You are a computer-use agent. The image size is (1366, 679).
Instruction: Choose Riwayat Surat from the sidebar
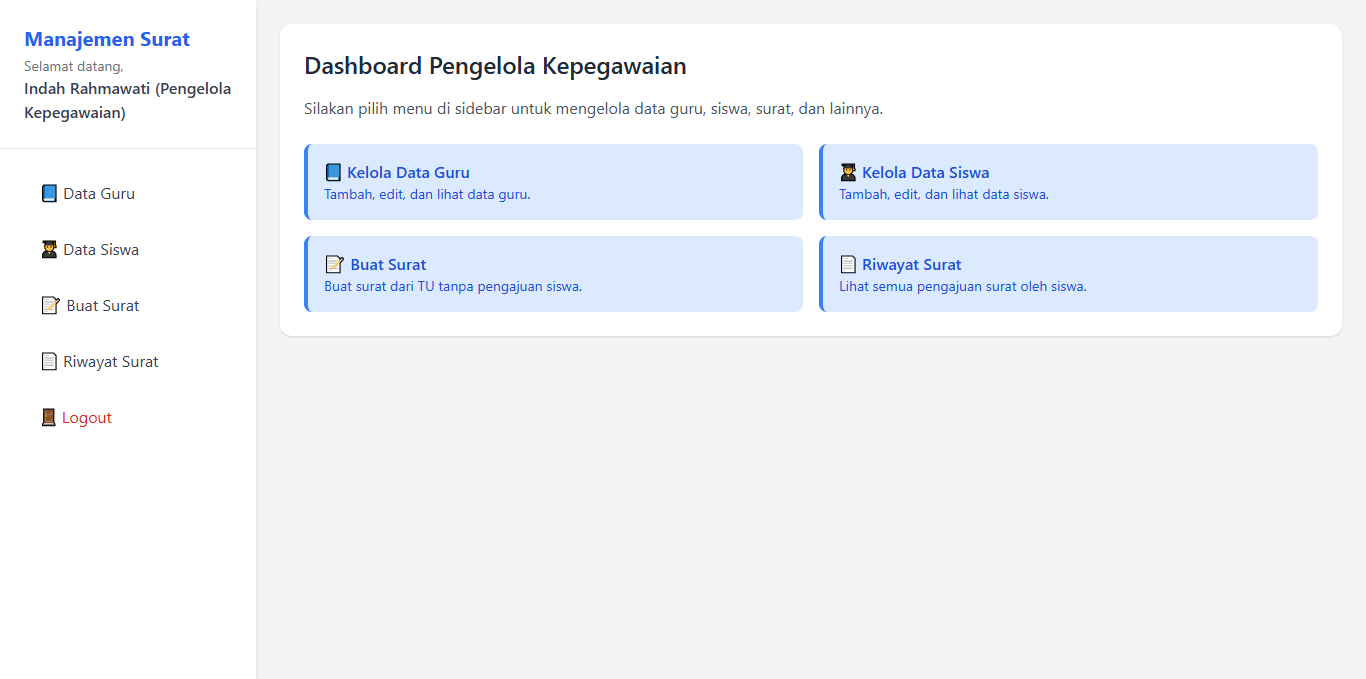click(111, 361)
